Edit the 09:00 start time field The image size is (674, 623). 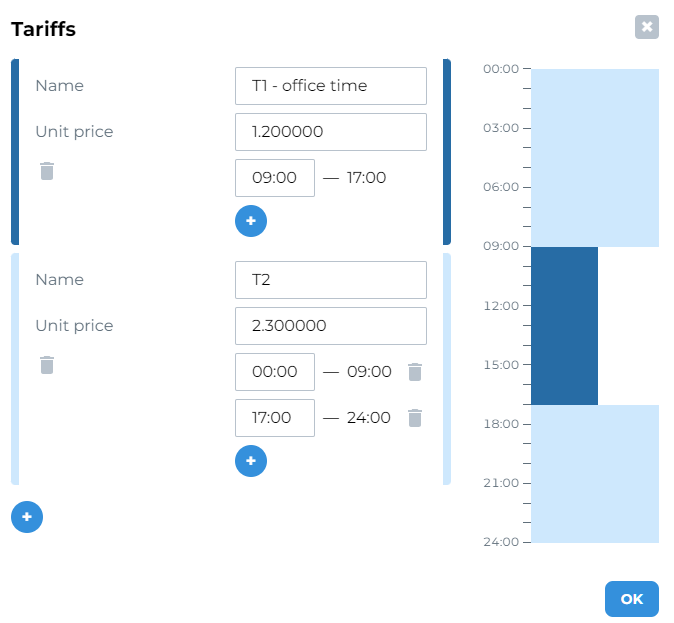[275, 178]
